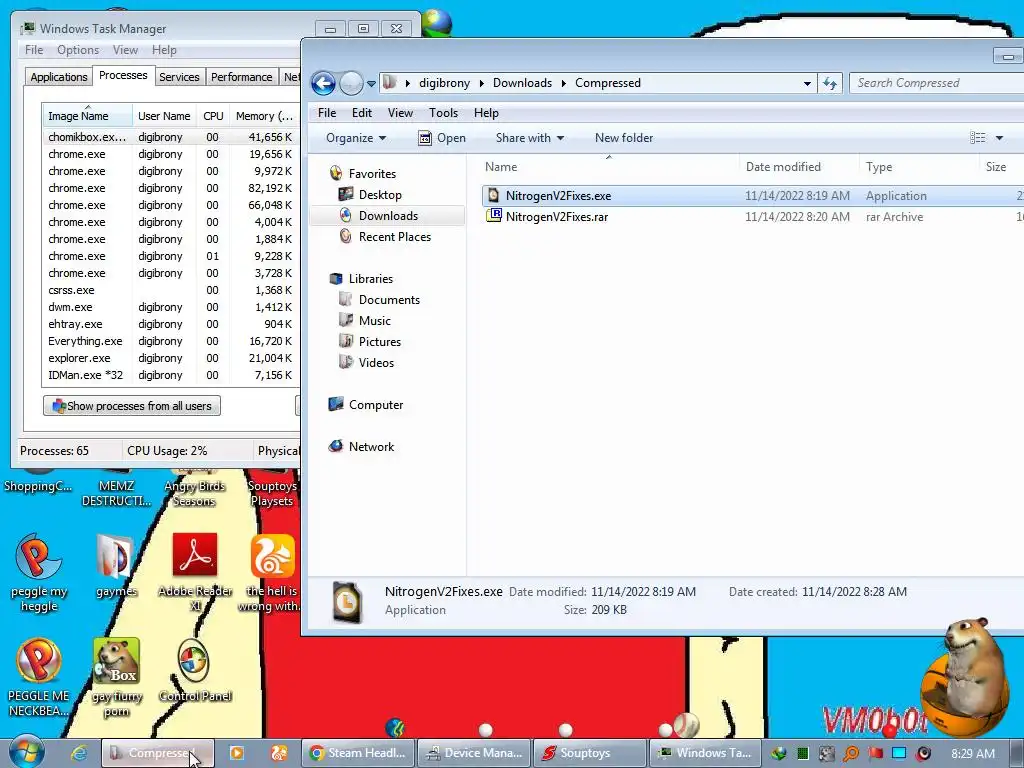The height and width of the screenshot is (768, 1024).
Task: Open Control Panel desktop icon
Action: coord(195,671)
